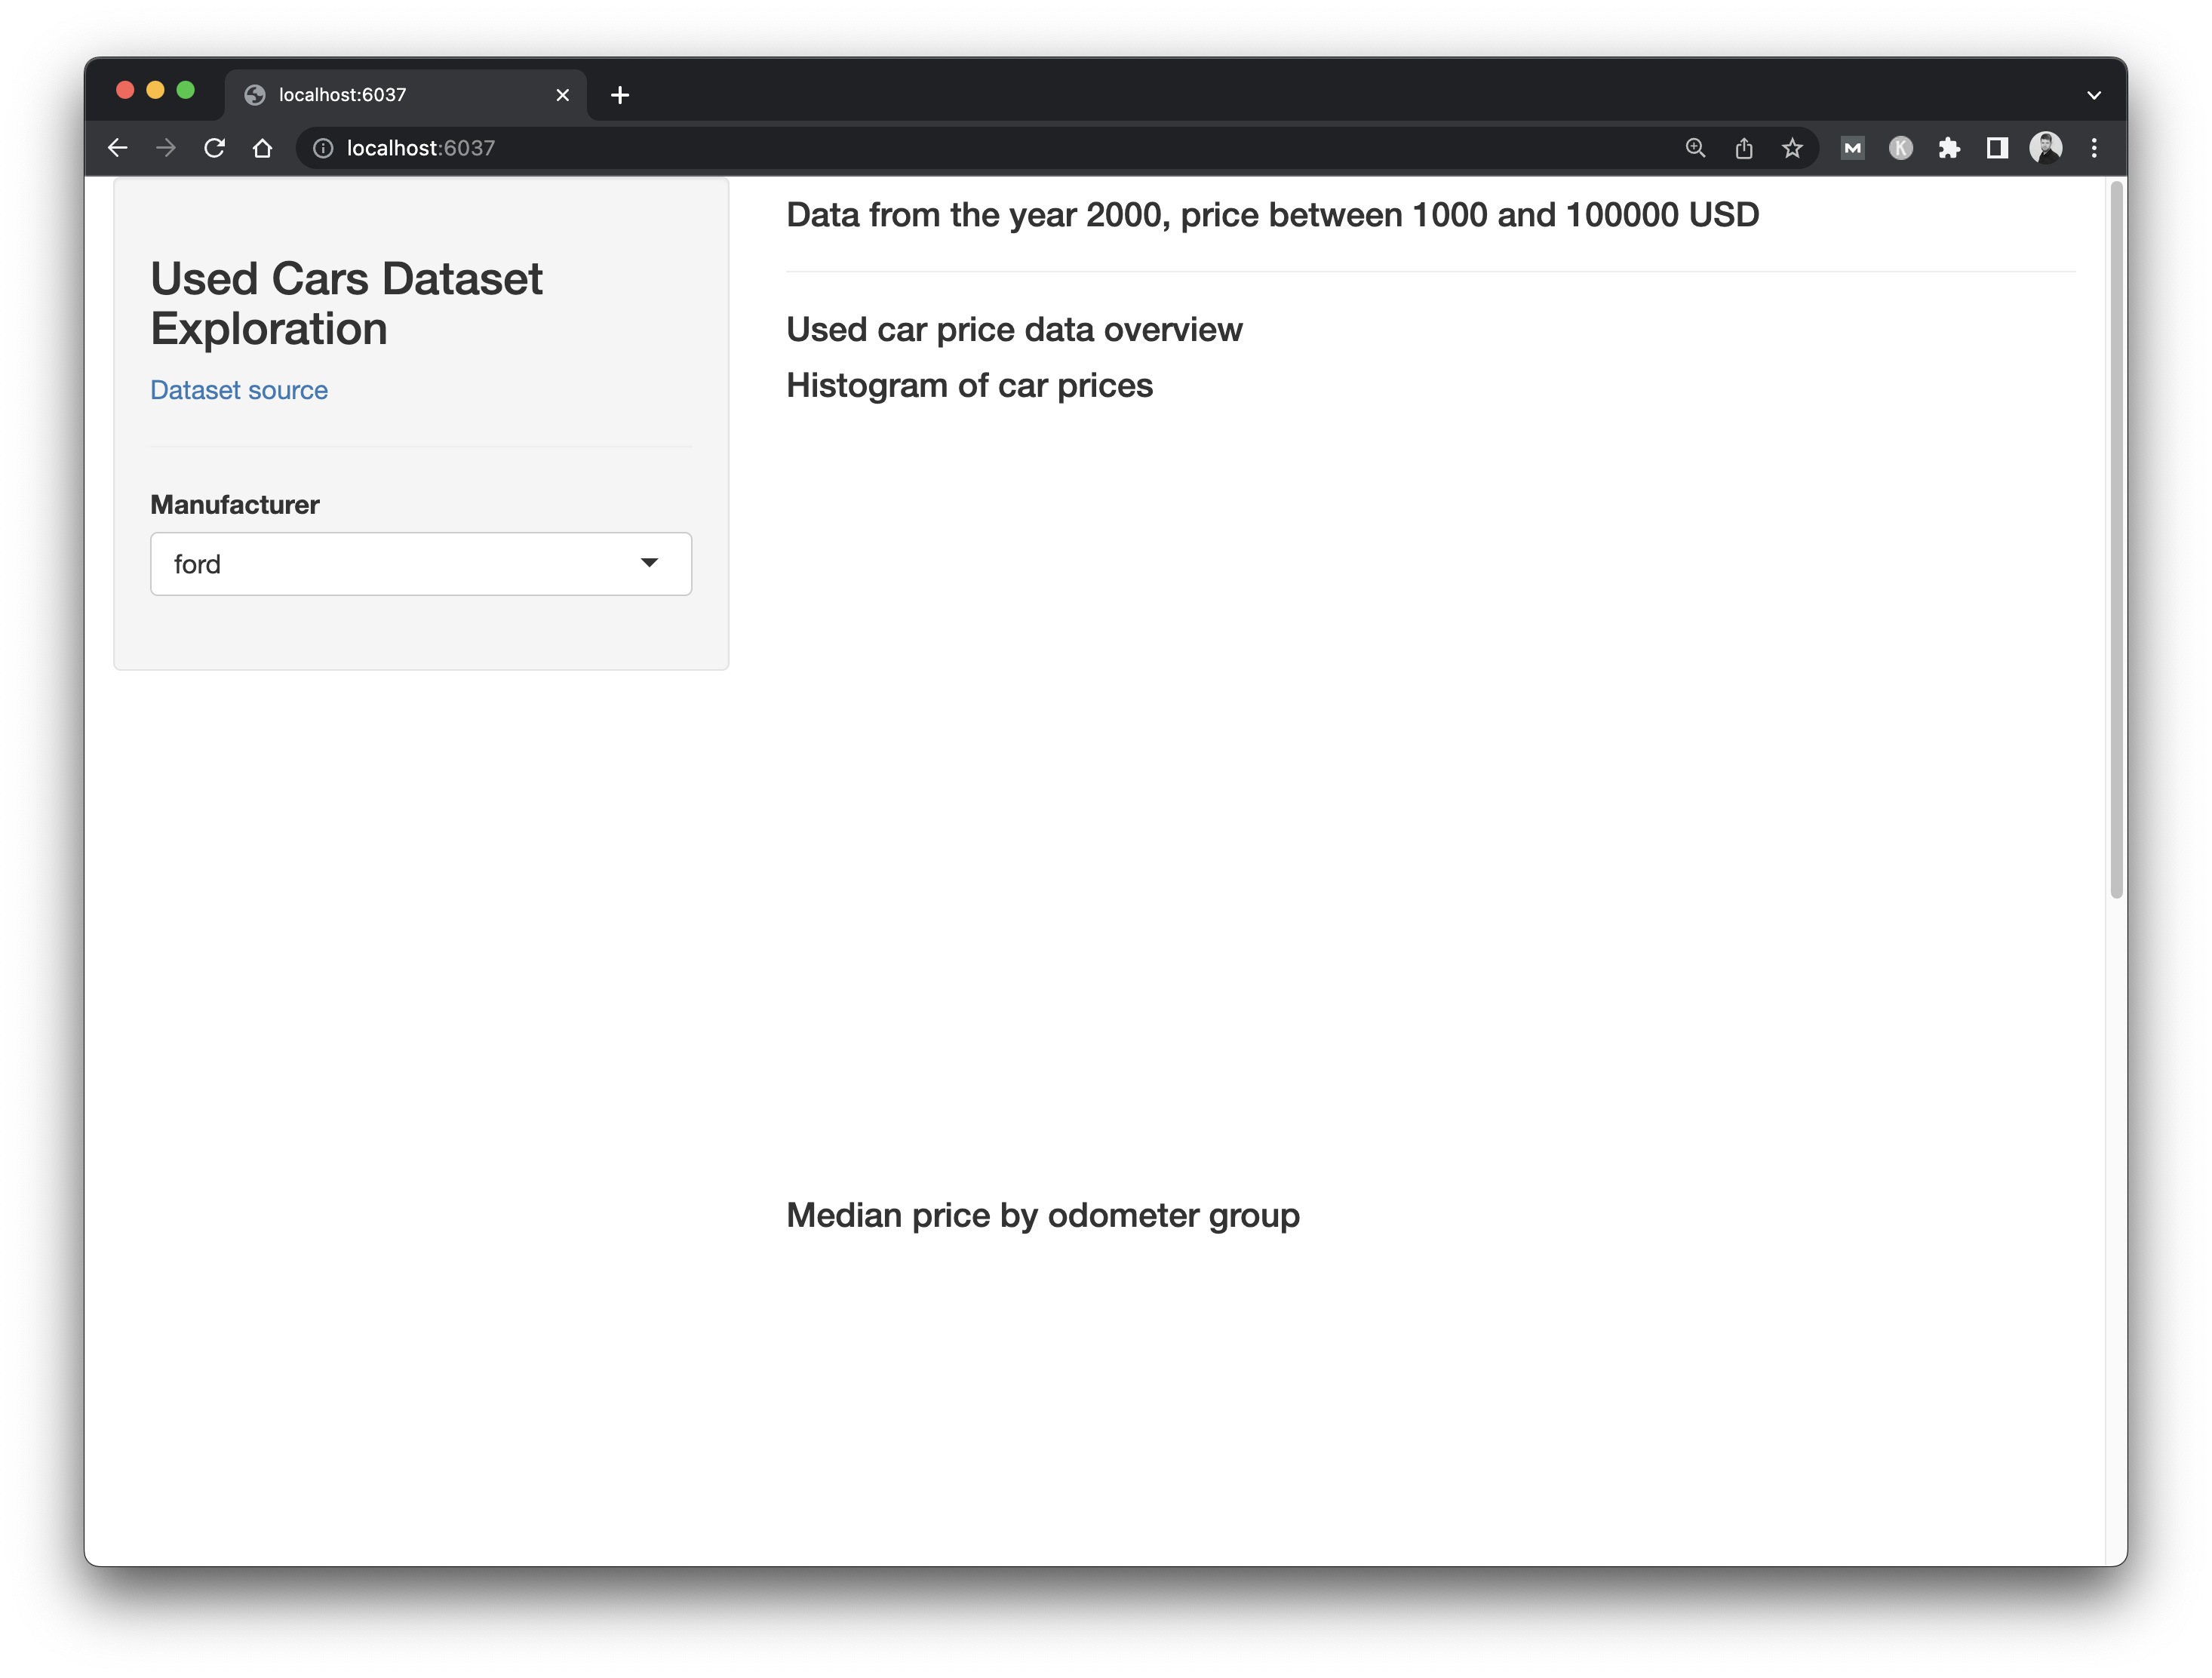Open the Manufacturer dropdown showing ford

pyautogui.click(x=421, y=564)
